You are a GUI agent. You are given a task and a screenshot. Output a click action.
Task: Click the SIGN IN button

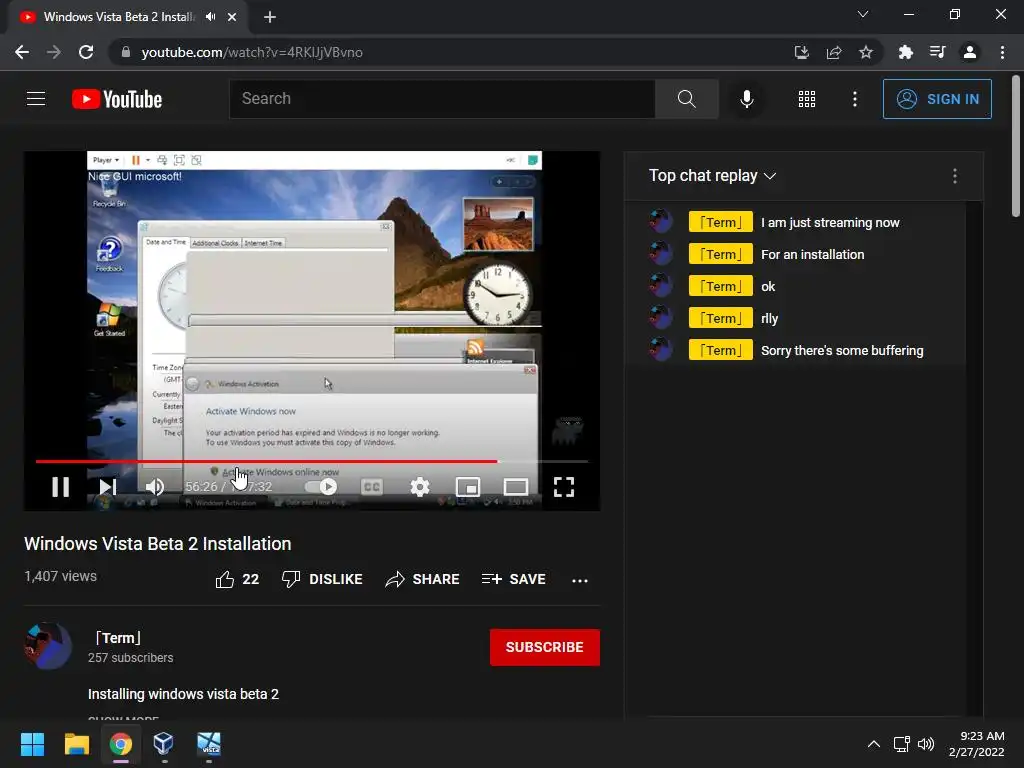[937, 99]
